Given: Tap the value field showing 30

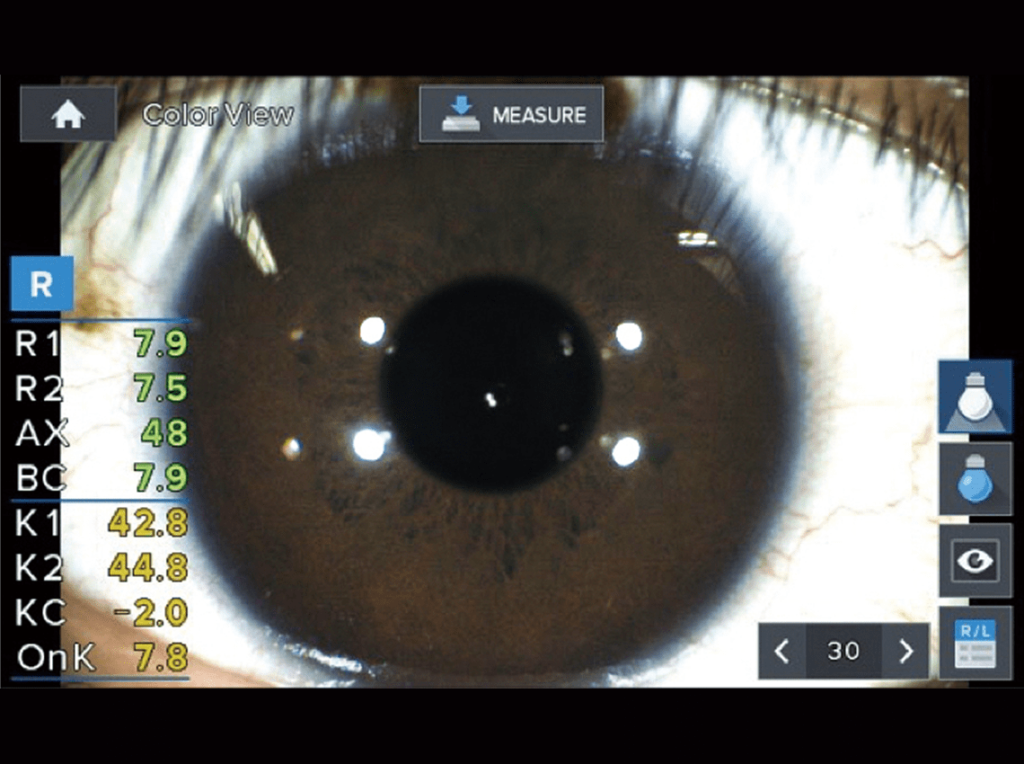Looking at the screenshot, I should [843, 651].
